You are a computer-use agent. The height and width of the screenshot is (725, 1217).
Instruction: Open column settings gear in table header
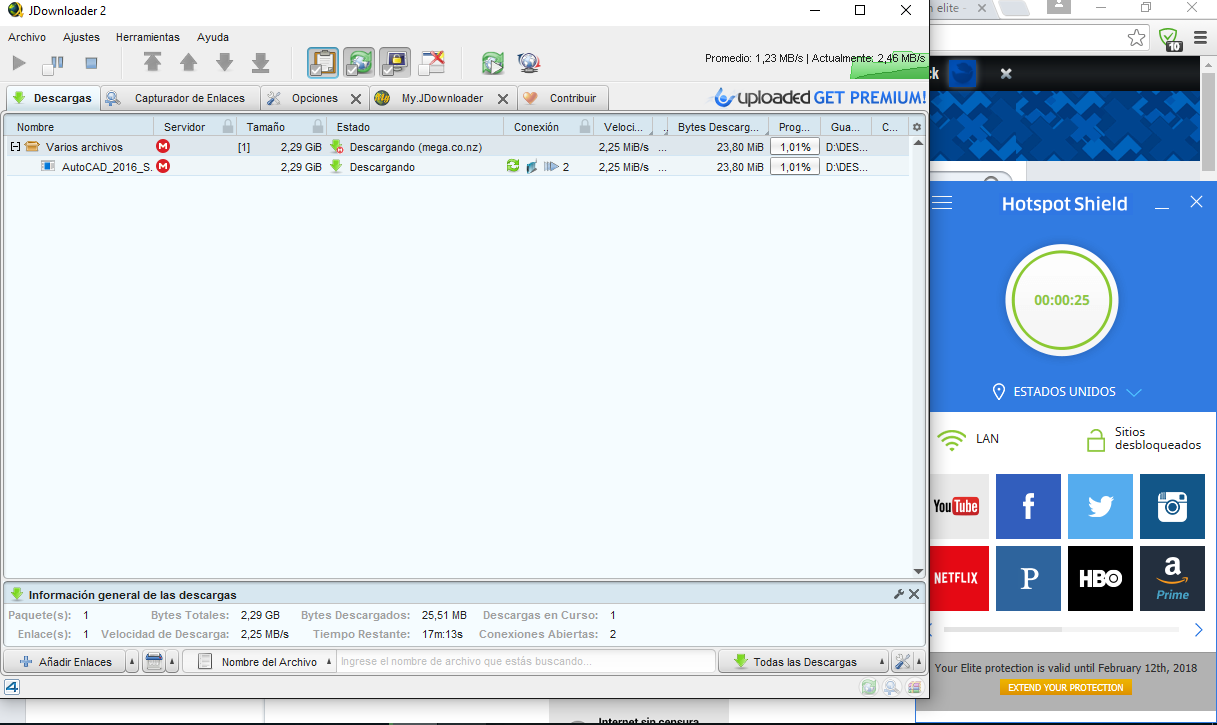tap(917, 127)
